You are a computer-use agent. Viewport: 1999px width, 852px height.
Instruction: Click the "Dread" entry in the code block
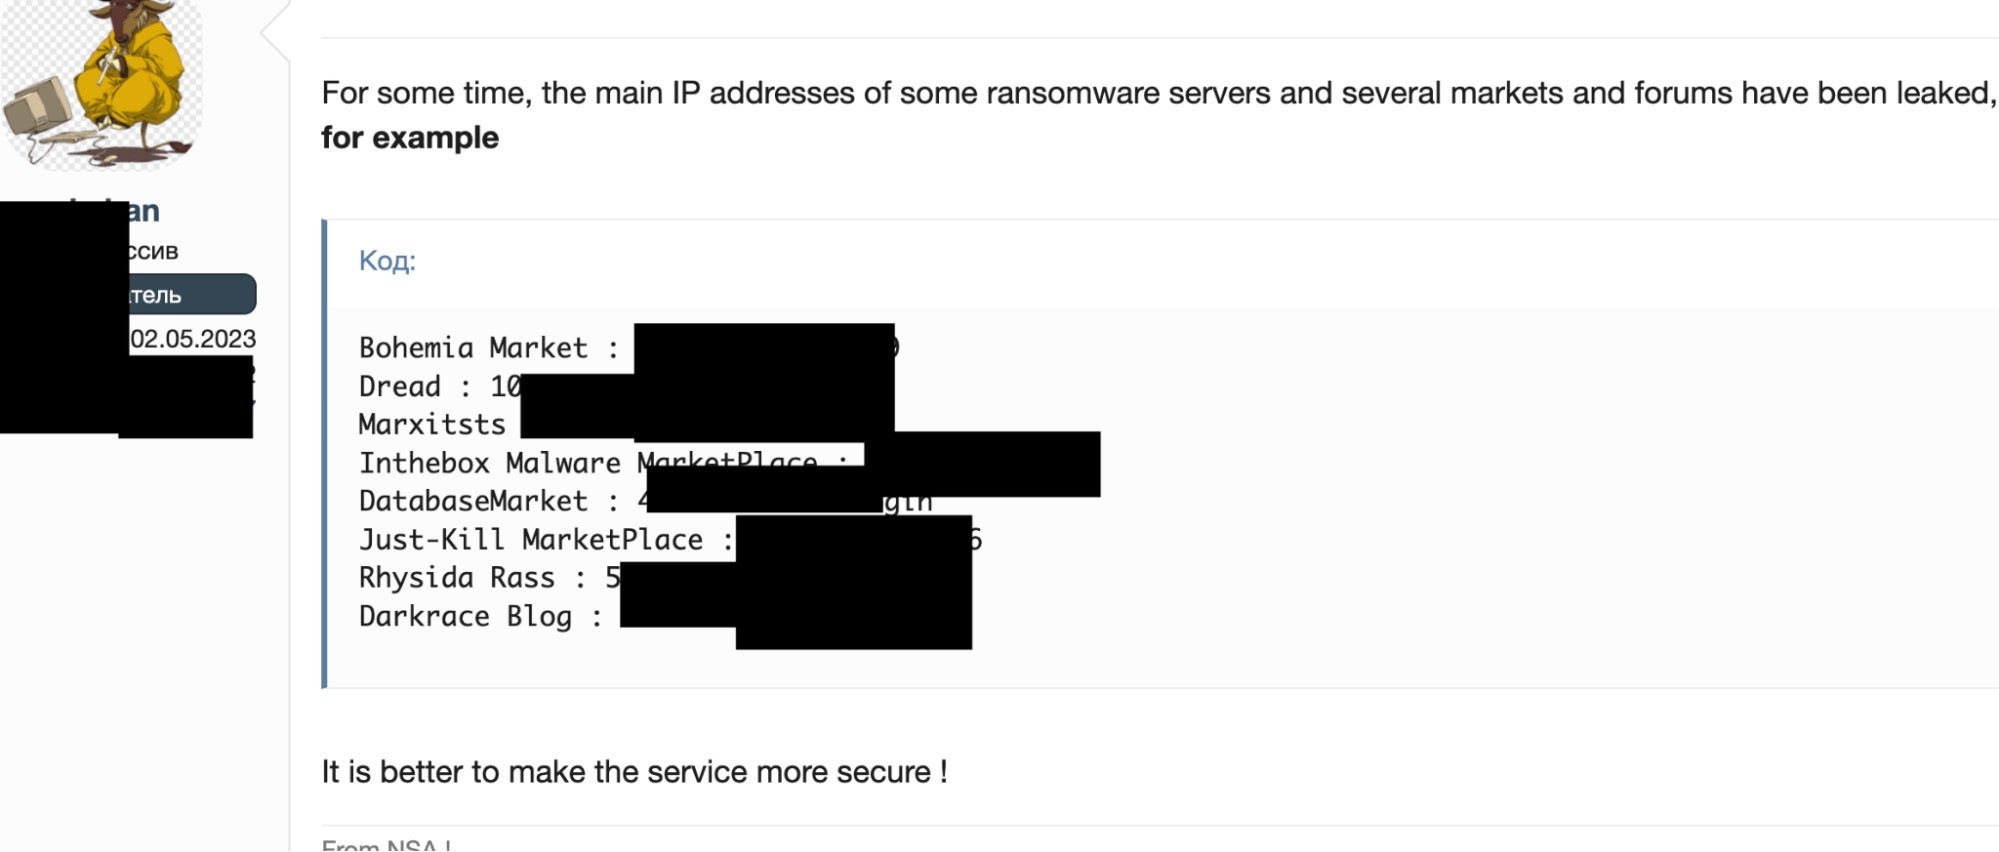point(400,387)
